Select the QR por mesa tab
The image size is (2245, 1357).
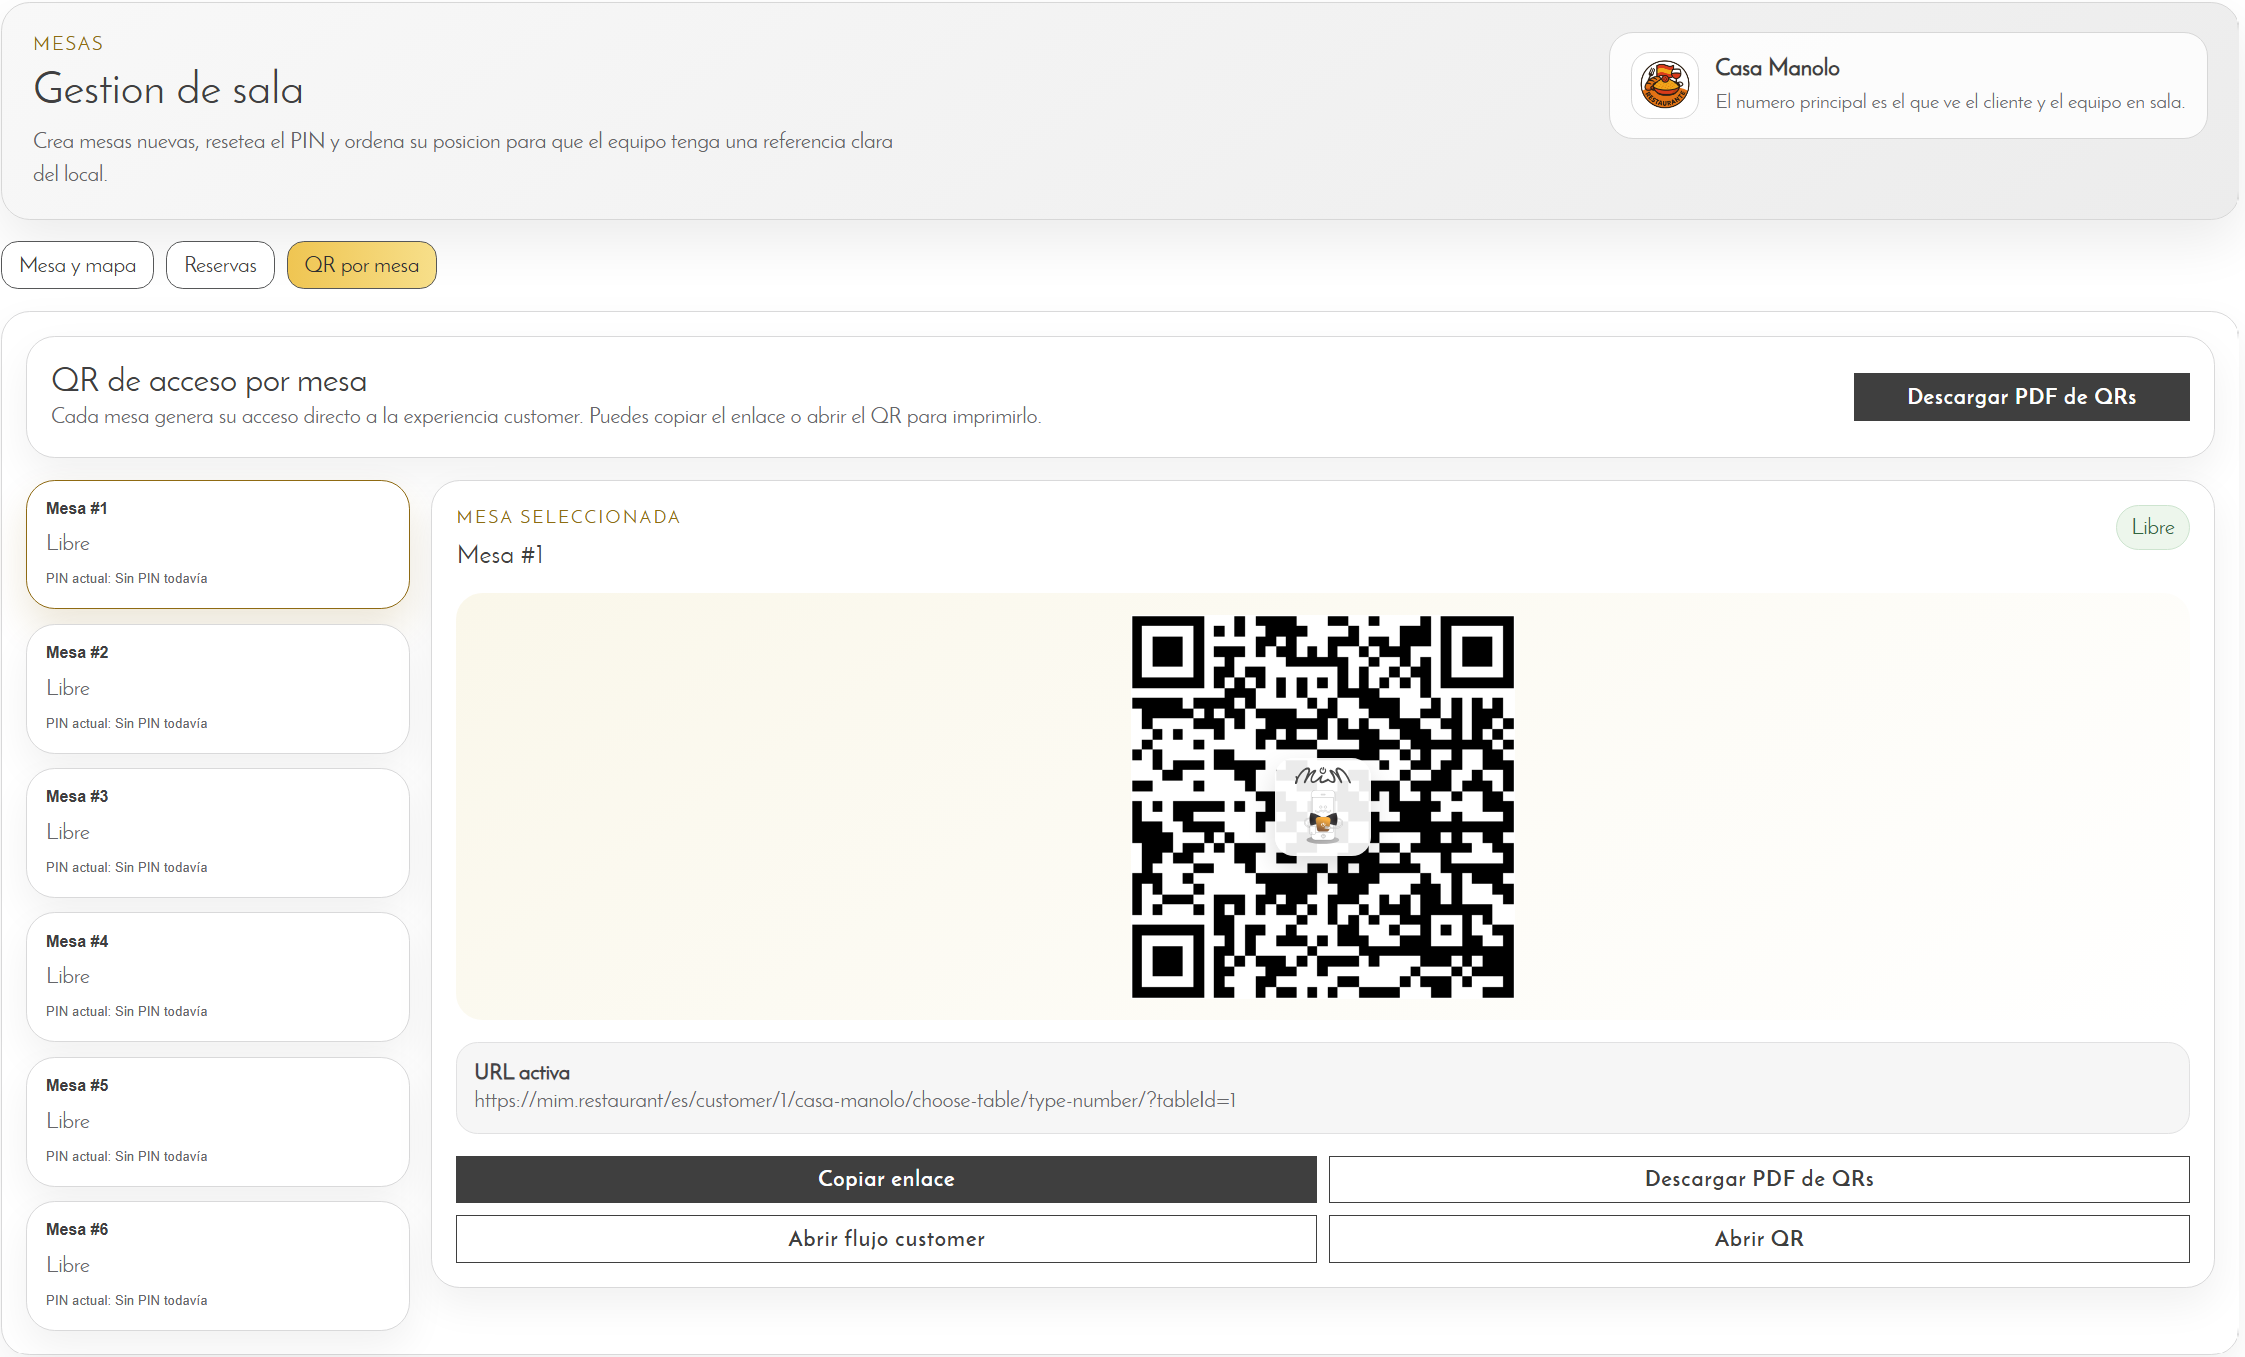click(x=362, y=265)
